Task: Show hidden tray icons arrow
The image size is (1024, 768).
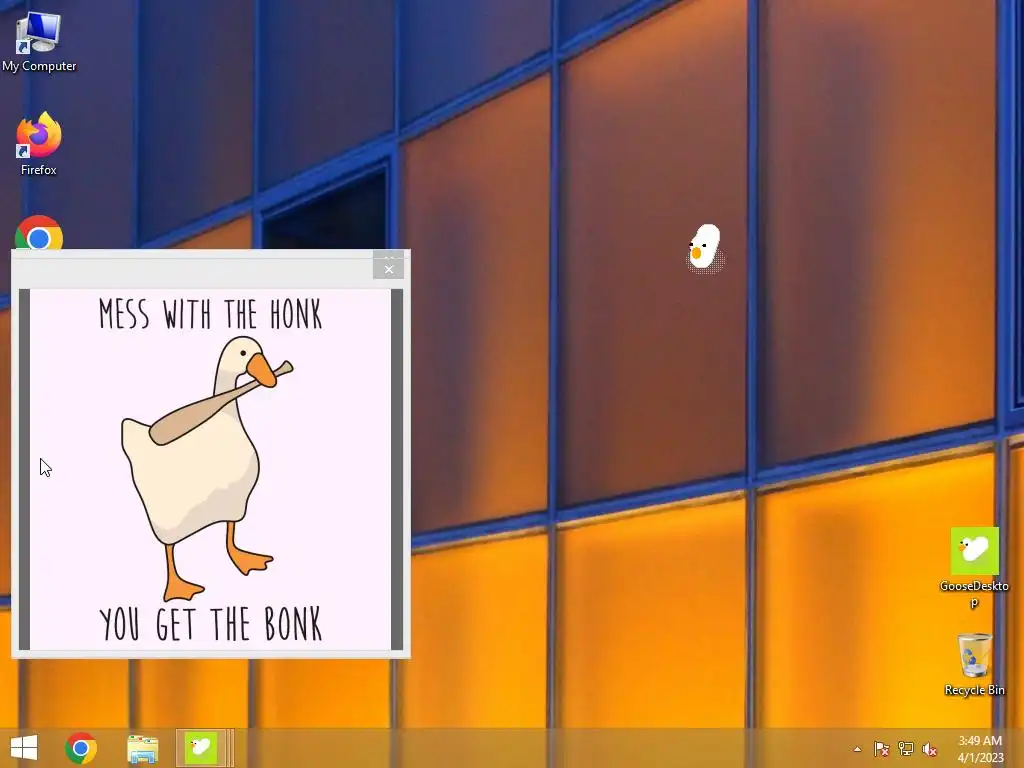Action: 857,749
